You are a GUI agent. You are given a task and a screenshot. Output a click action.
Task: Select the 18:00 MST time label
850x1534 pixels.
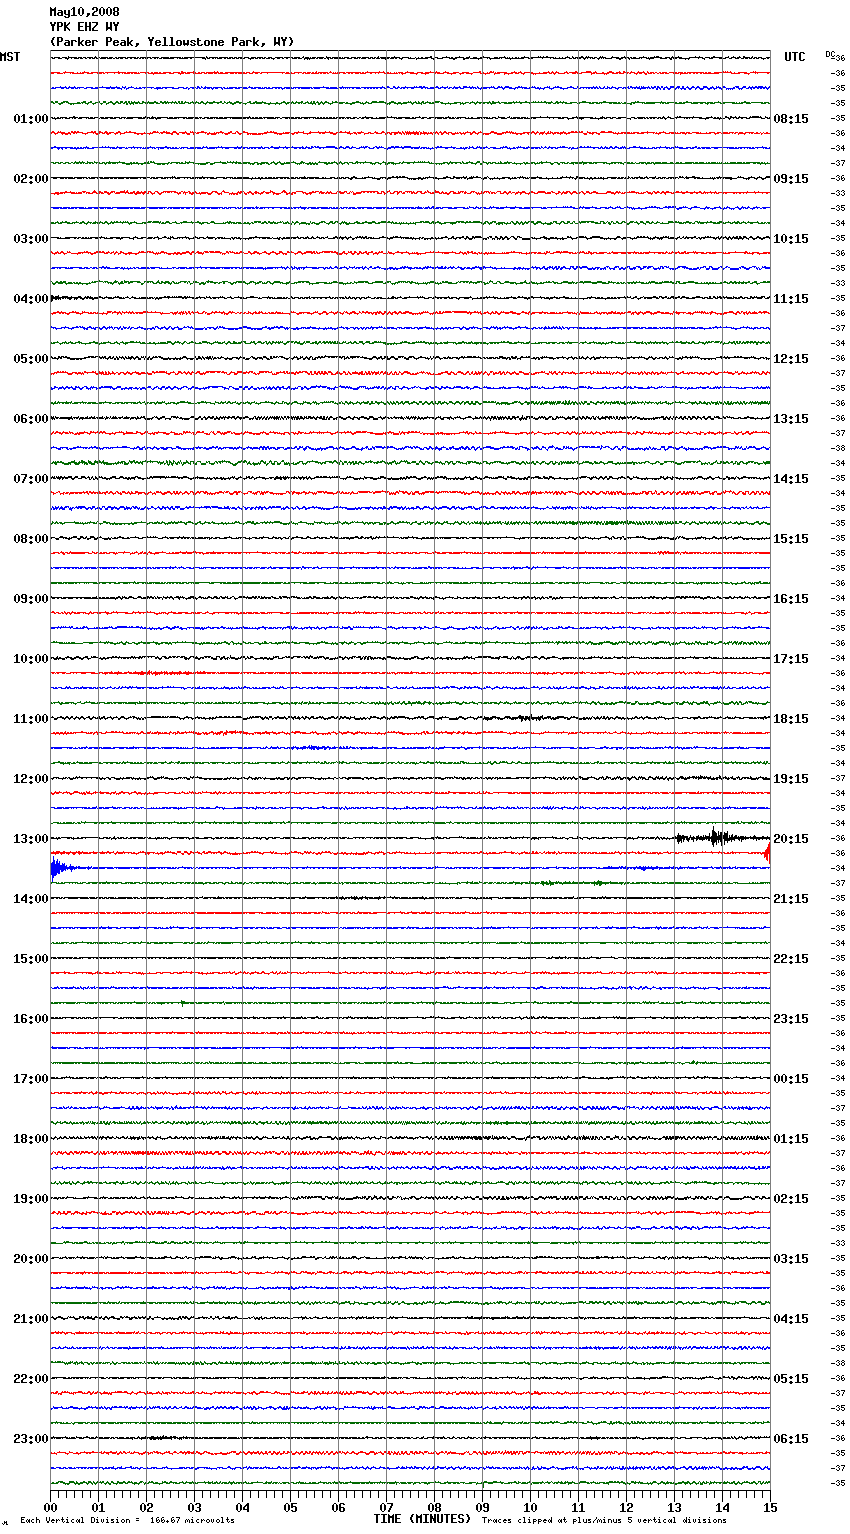(30, 1139)
